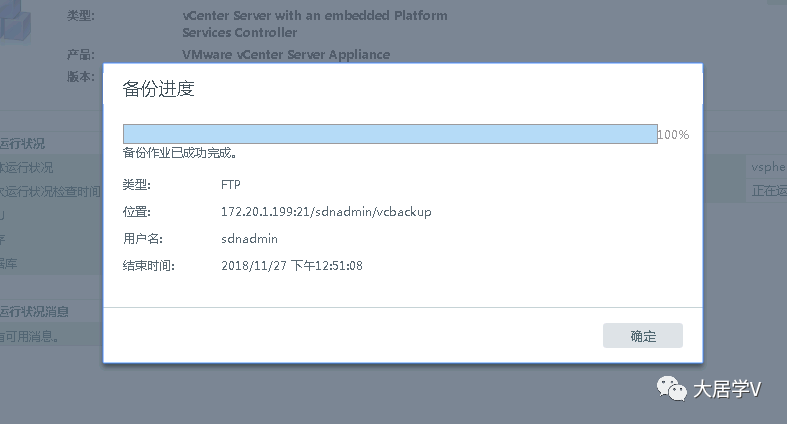Click the 用户名 label in the dialog
Image resolution: width=787 pixels, height=424 pixels.
(x=142, y=239)
